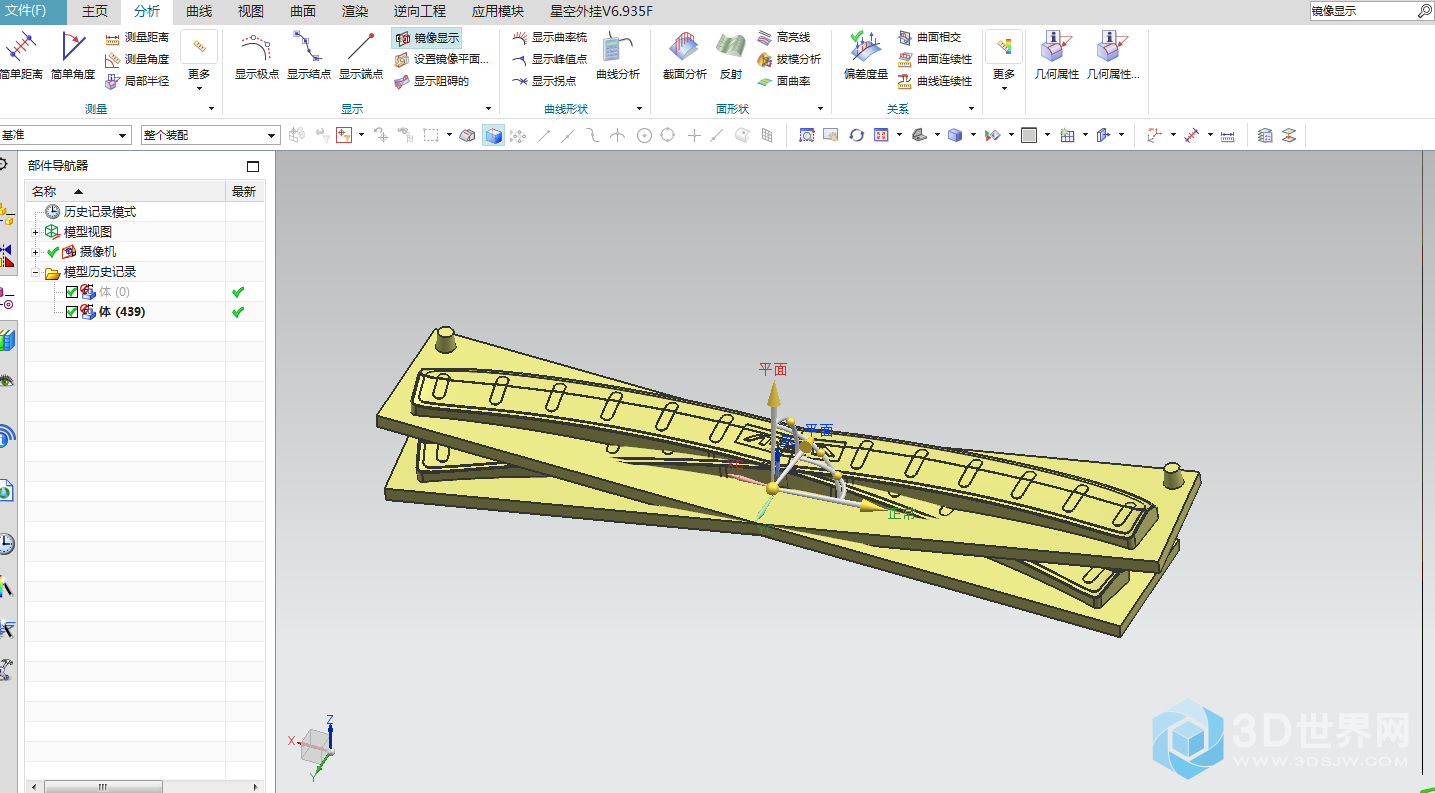1435x793 pixels.
Task: Switch to the 曲面 tab
Action: click(303, 11)
